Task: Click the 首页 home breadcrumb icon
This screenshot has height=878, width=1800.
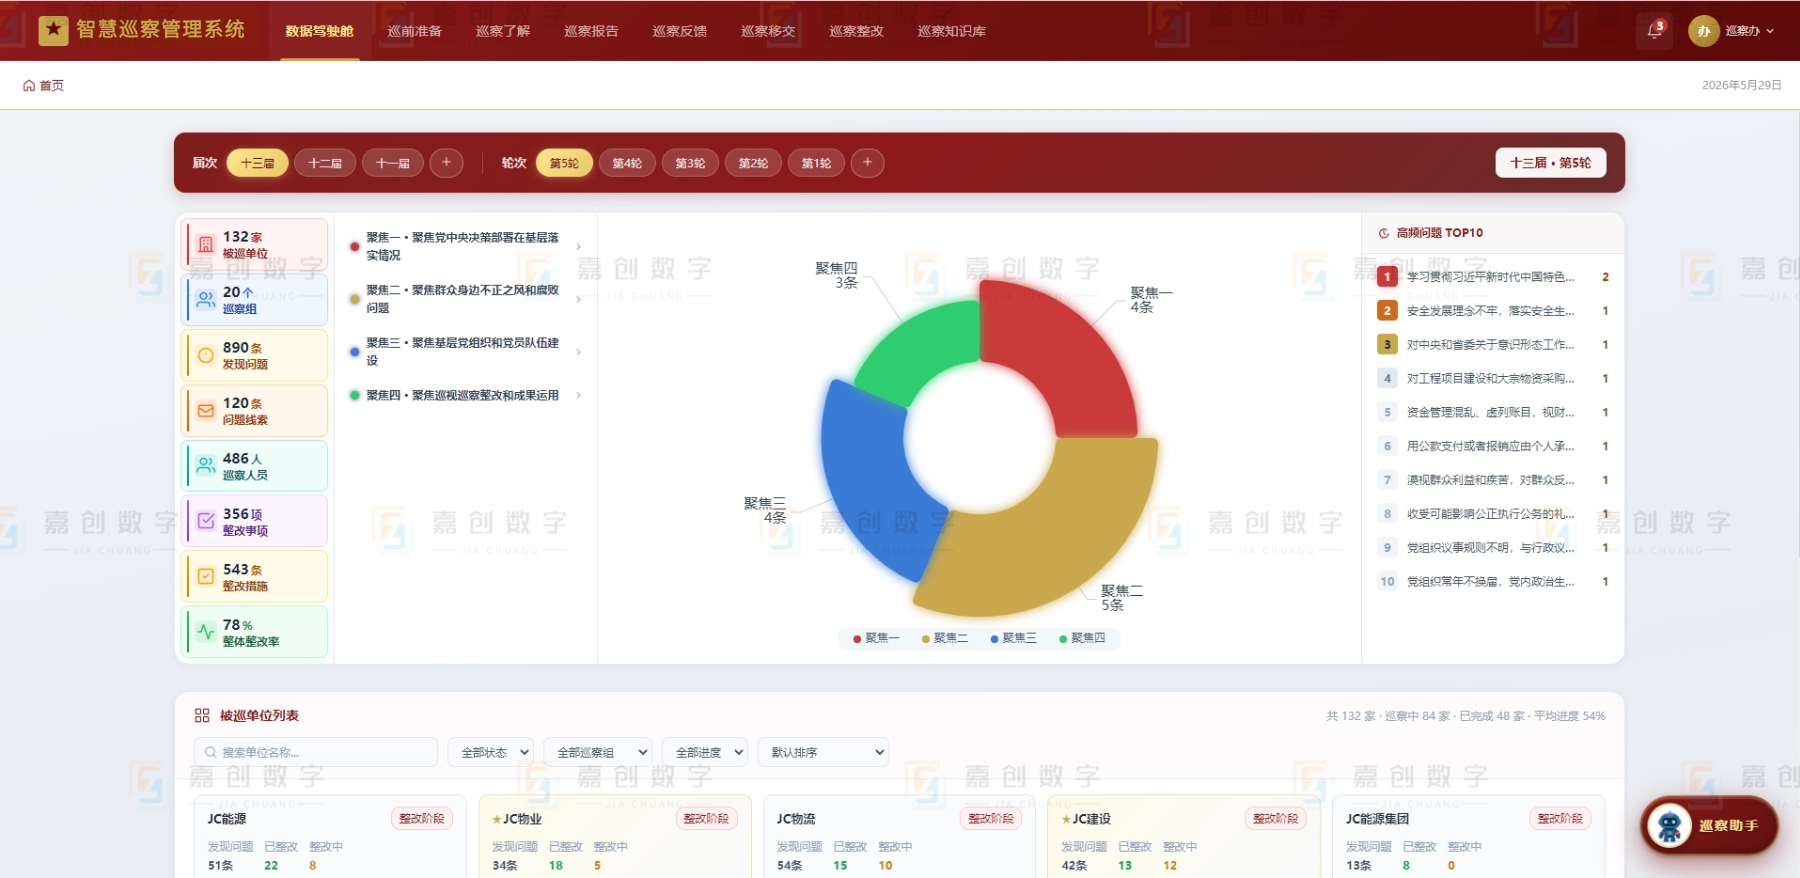Action: [29, 86]
